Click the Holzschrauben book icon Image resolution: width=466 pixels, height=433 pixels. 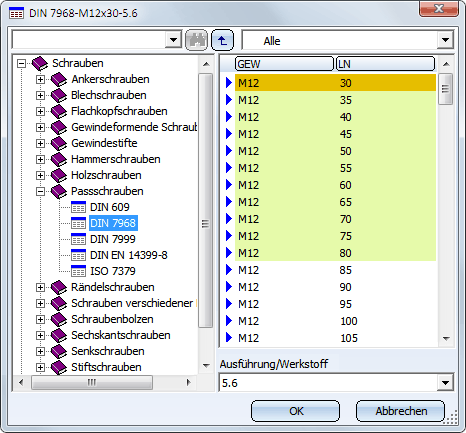(59, 175)
